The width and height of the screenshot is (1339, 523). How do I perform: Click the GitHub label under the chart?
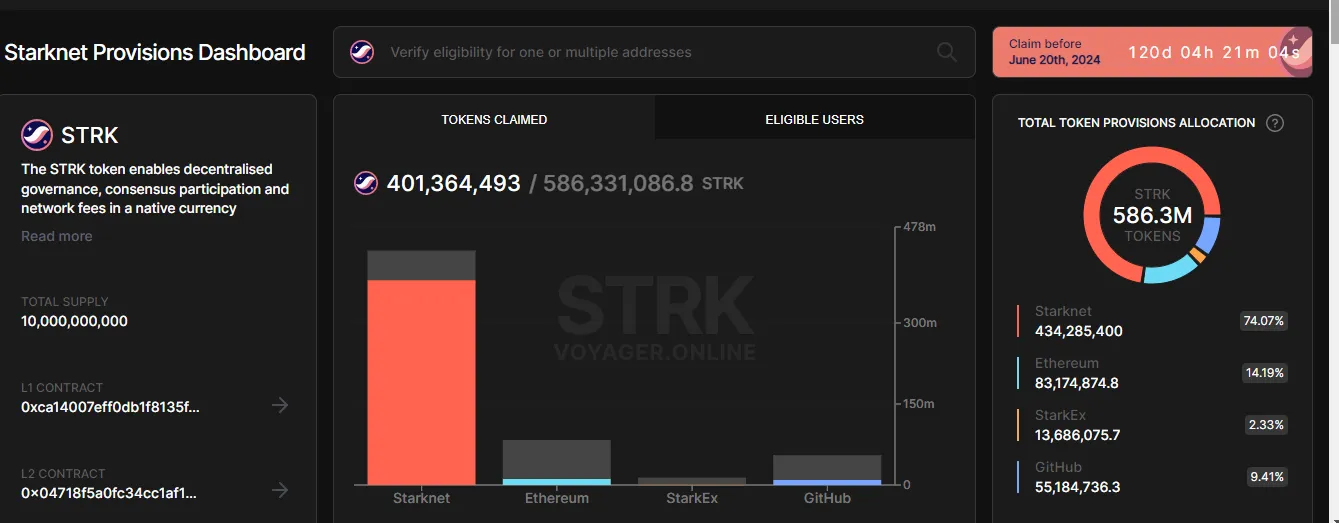827,498
